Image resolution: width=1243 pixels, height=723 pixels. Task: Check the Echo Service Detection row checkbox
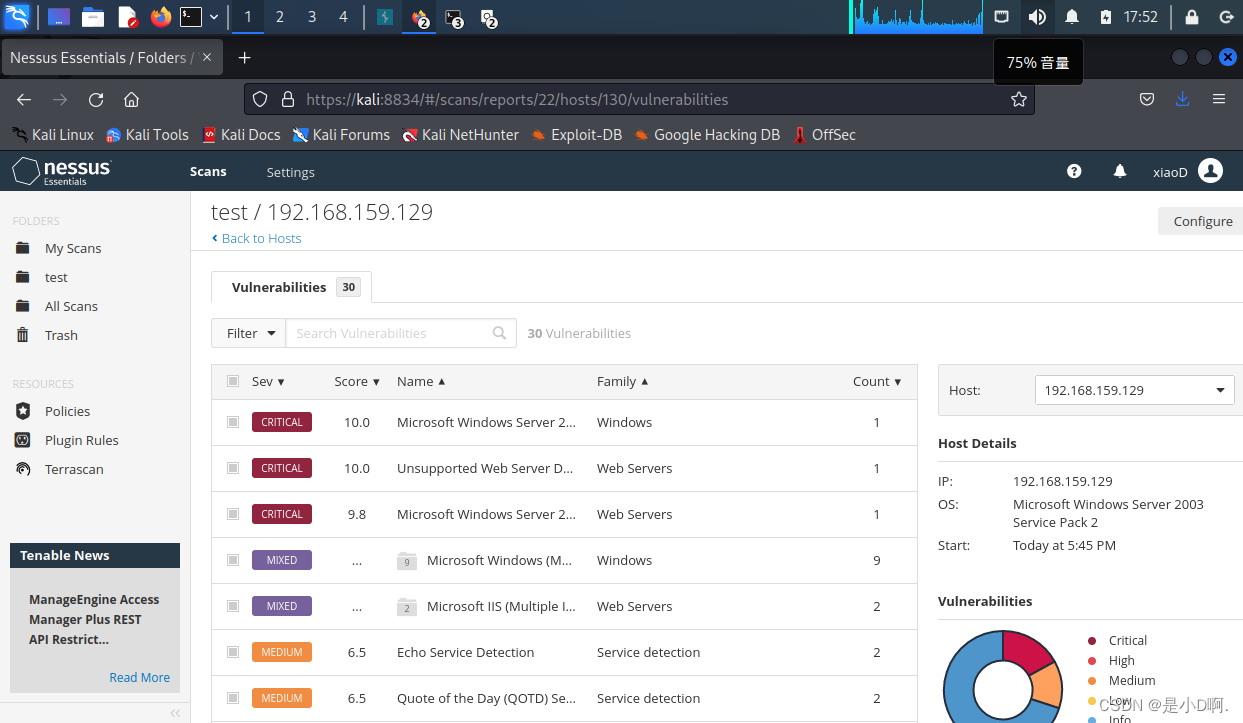[x=233, y=652]
